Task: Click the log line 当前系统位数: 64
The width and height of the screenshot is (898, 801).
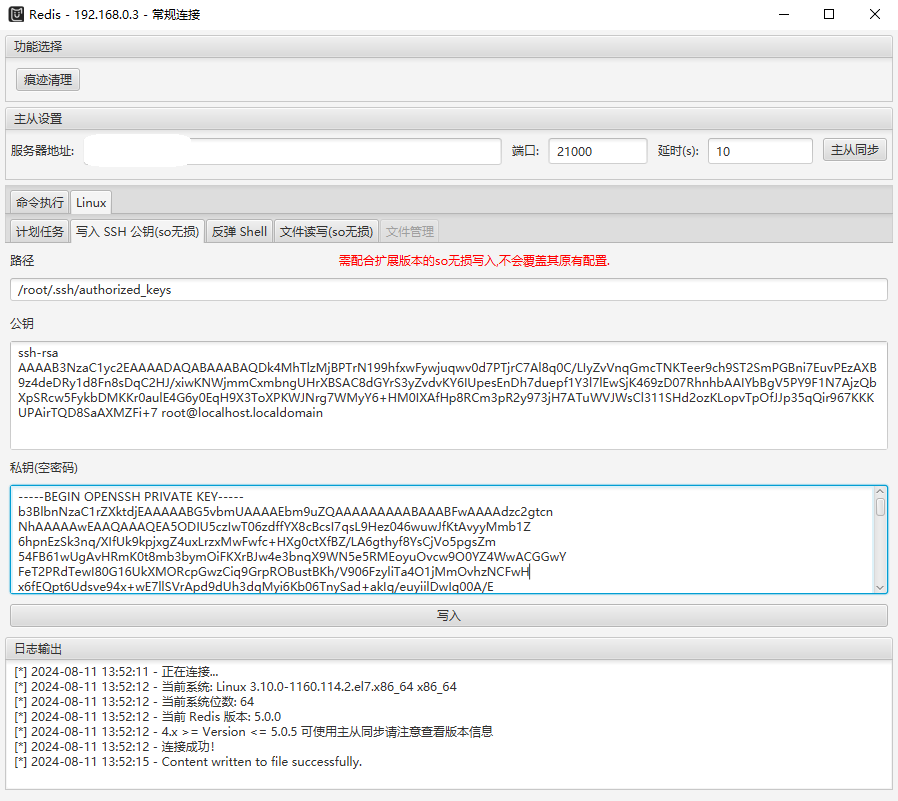Action: 134,701
